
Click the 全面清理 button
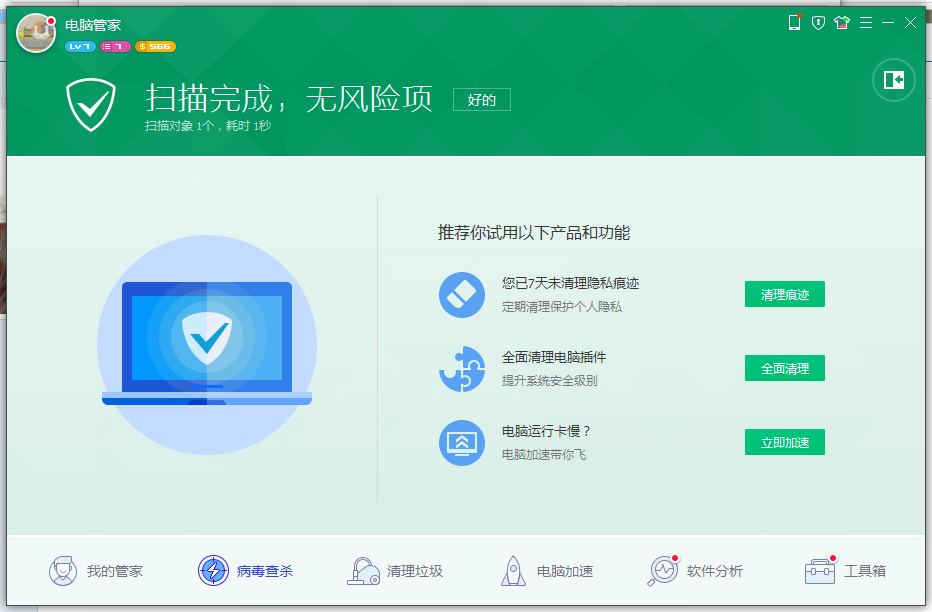(x=785, y=368)
